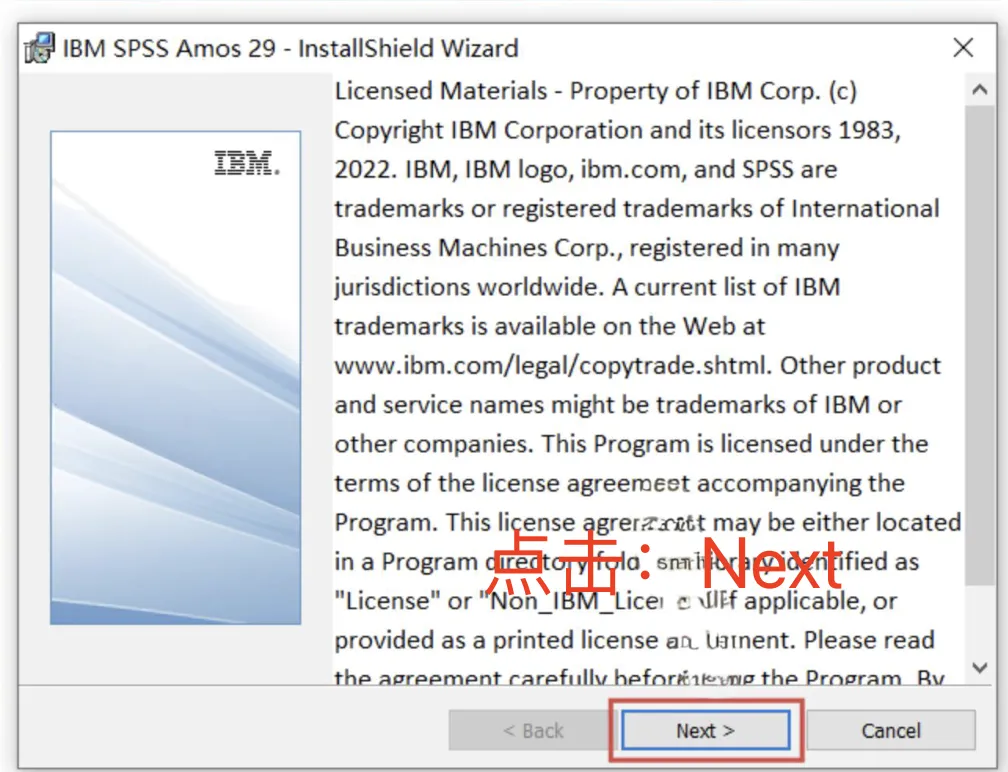Click the scrollbar up arrow
Image resolution: width=1008 pixels, height=772 pixels.
(980, 91)
